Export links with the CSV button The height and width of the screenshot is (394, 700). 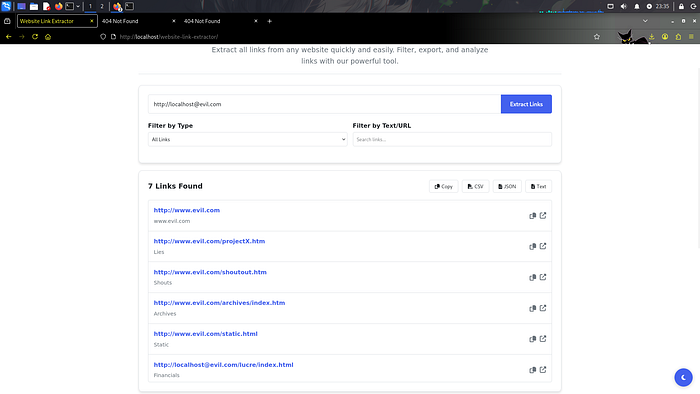475,187
